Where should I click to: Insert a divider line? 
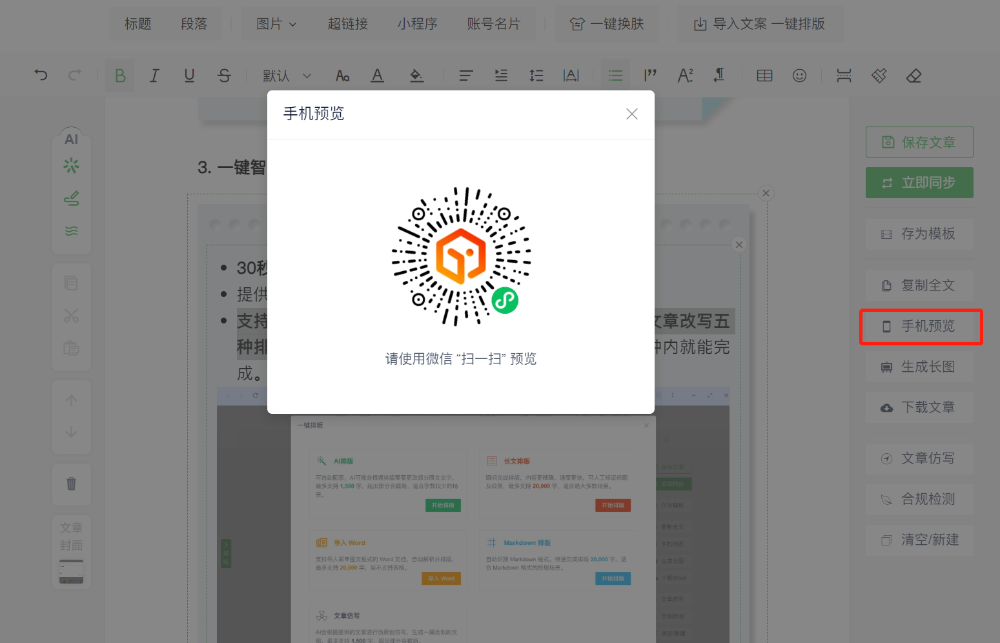click(x=844, y=76)
